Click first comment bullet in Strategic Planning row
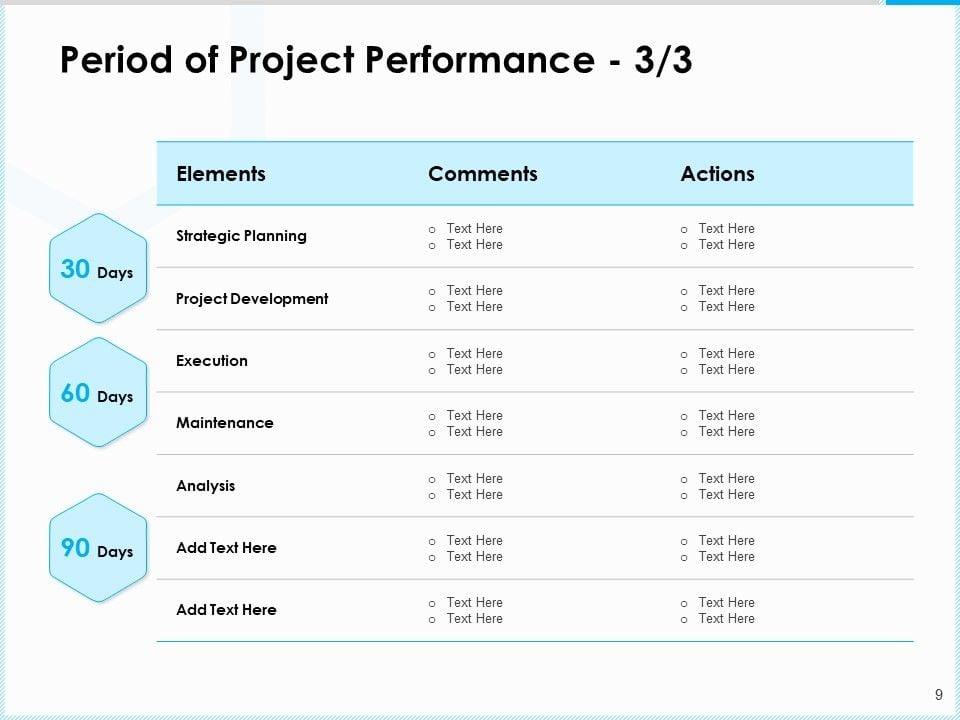960x720 pixels. (474, 229)
